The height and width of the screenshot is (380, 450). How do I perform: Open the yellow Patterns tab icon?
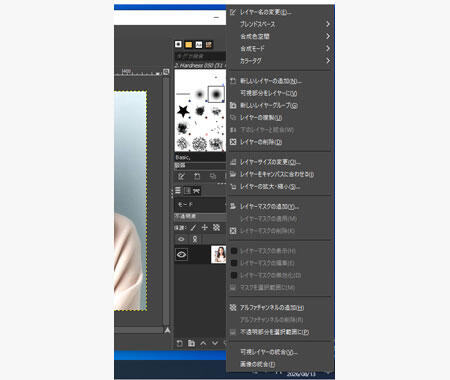pyautogui.click(x=188, y=44)
